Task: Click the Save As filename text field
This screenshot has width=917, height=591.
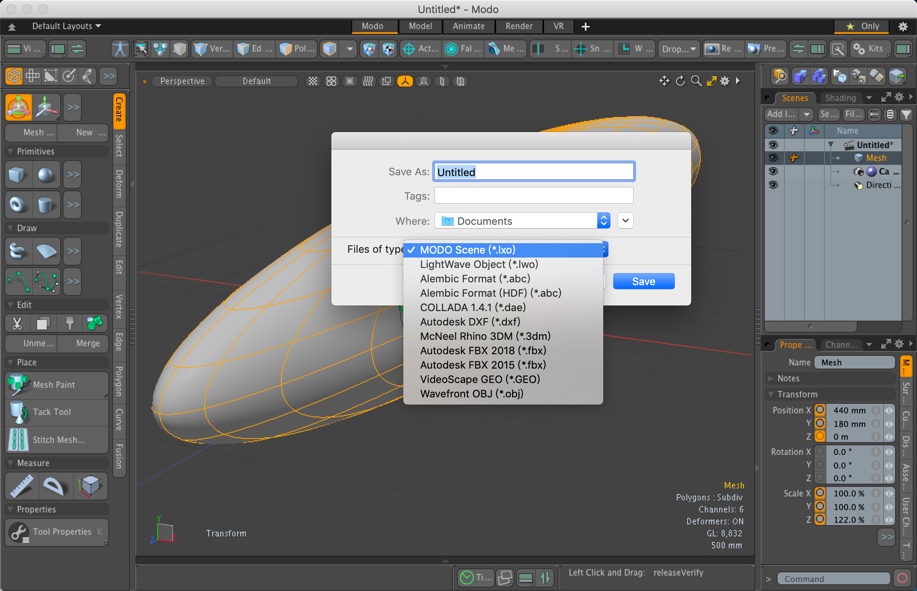Action: (x=534, y=171)
